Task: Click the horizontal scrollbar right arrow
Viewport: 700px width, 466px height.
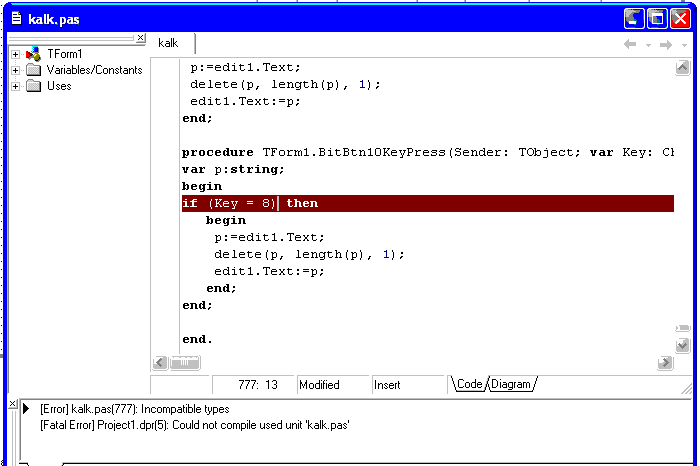Action: tap(665, 363)
